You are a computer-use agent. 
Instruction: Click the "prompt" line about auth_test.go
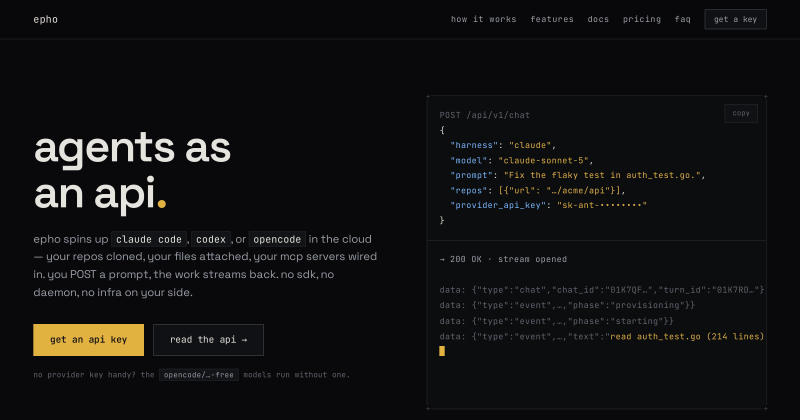(577, 175)
